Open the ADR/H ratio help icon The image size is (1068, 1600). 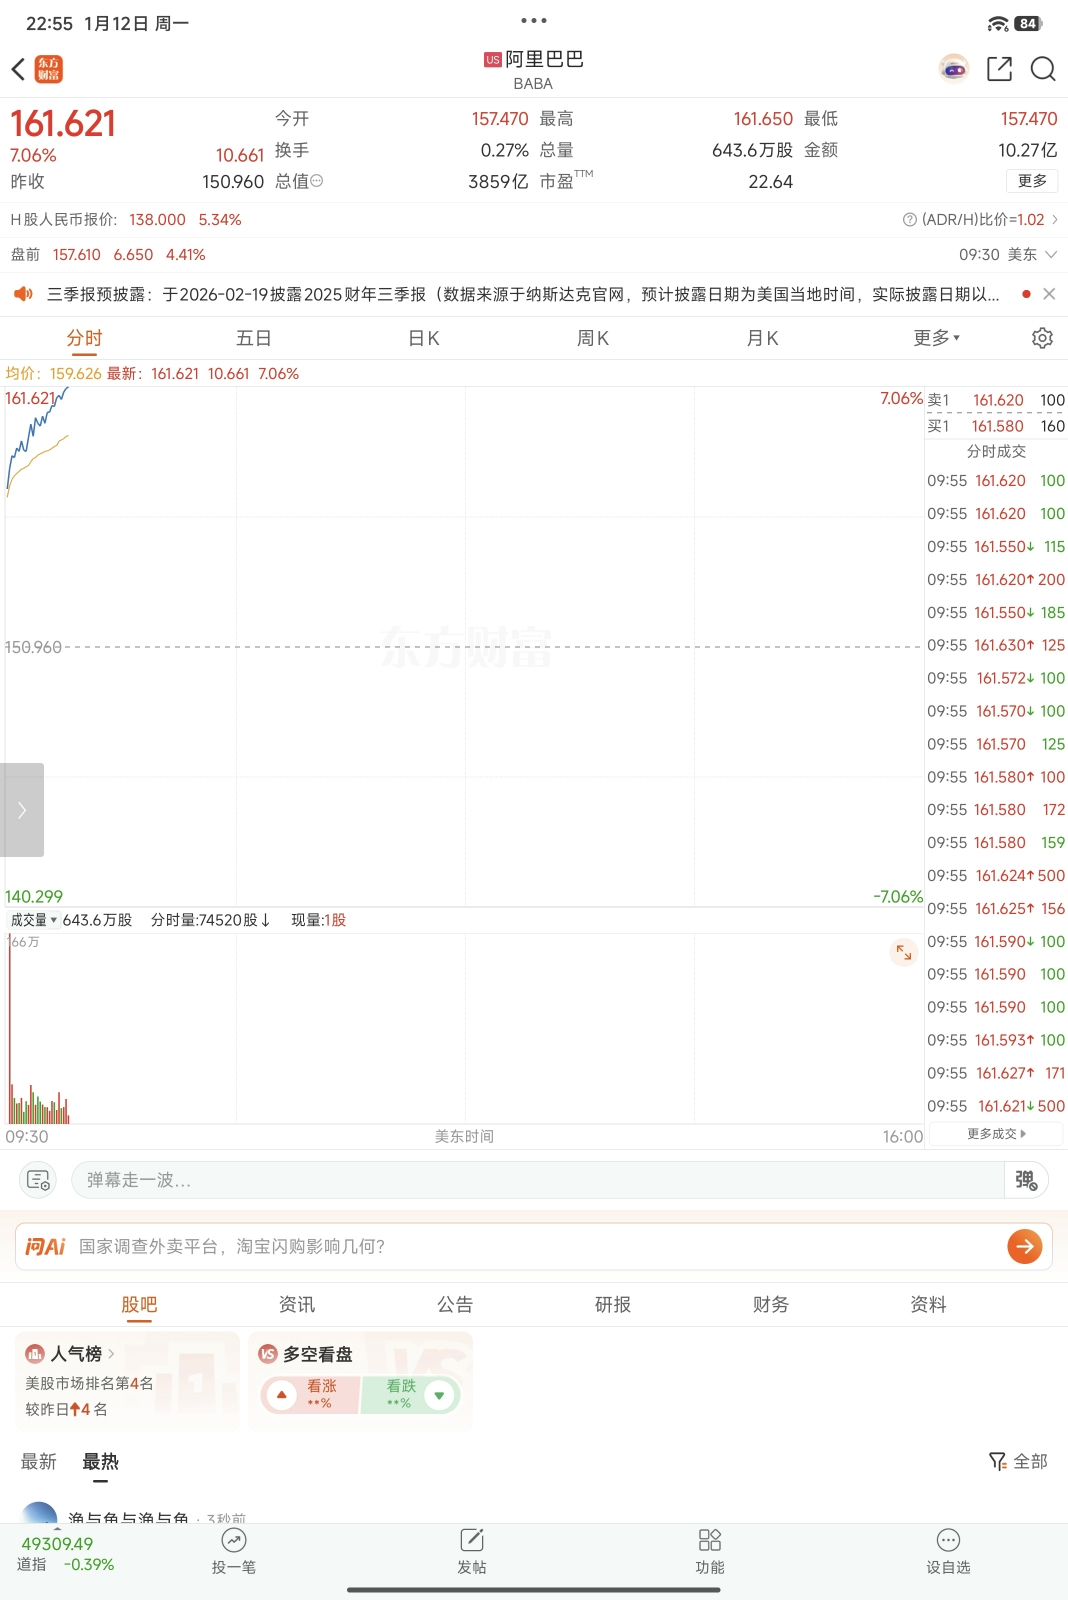coord(910,220)
